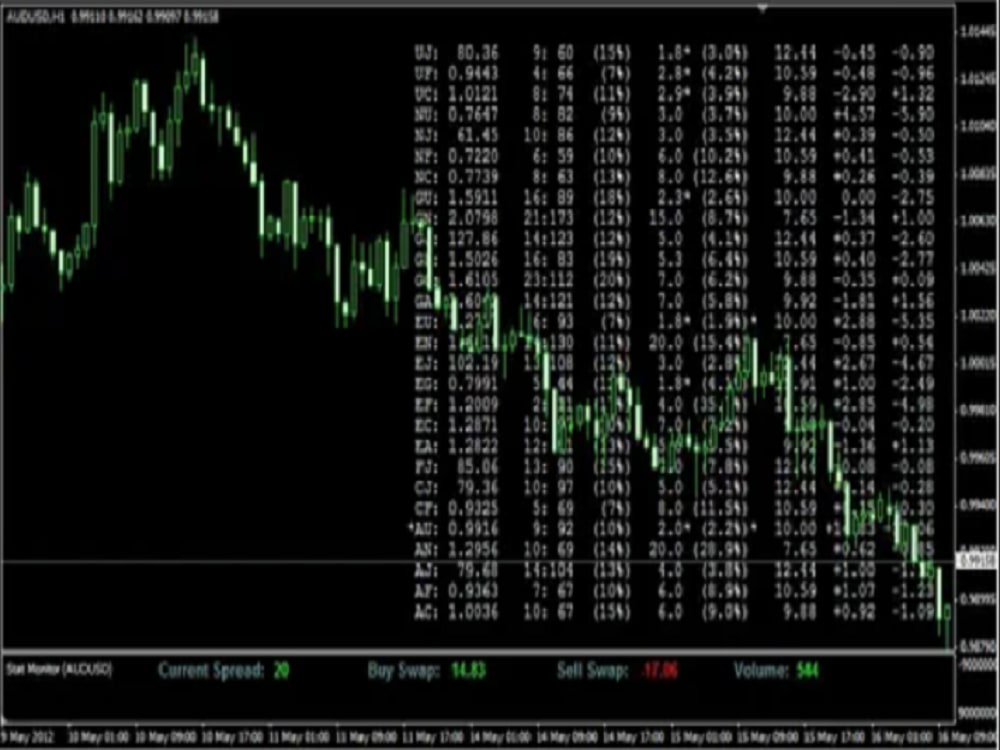
Task: Click the GU pair label
Action: (x=425, y=198)
